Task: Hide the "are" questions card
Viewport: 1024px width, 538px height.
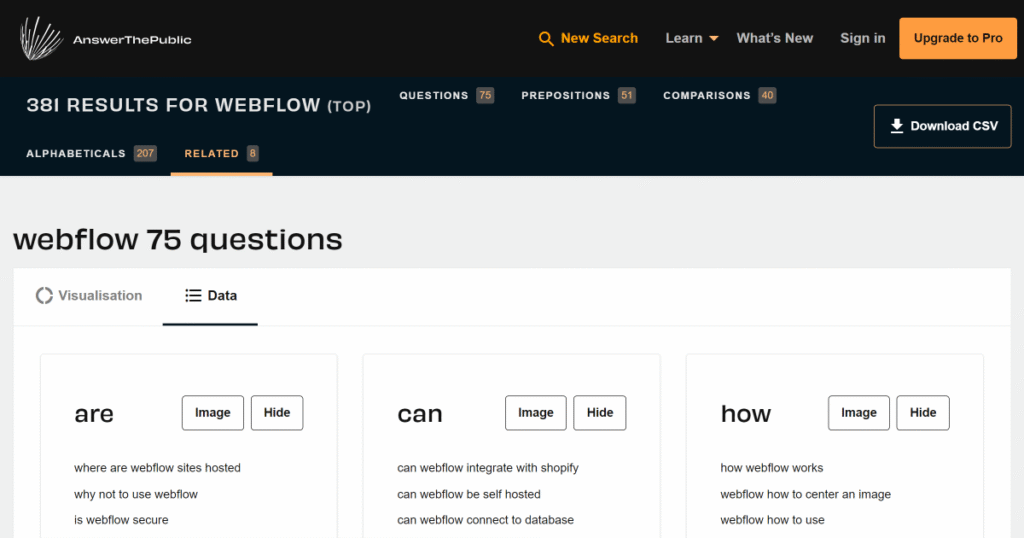Action: (277, 413)
